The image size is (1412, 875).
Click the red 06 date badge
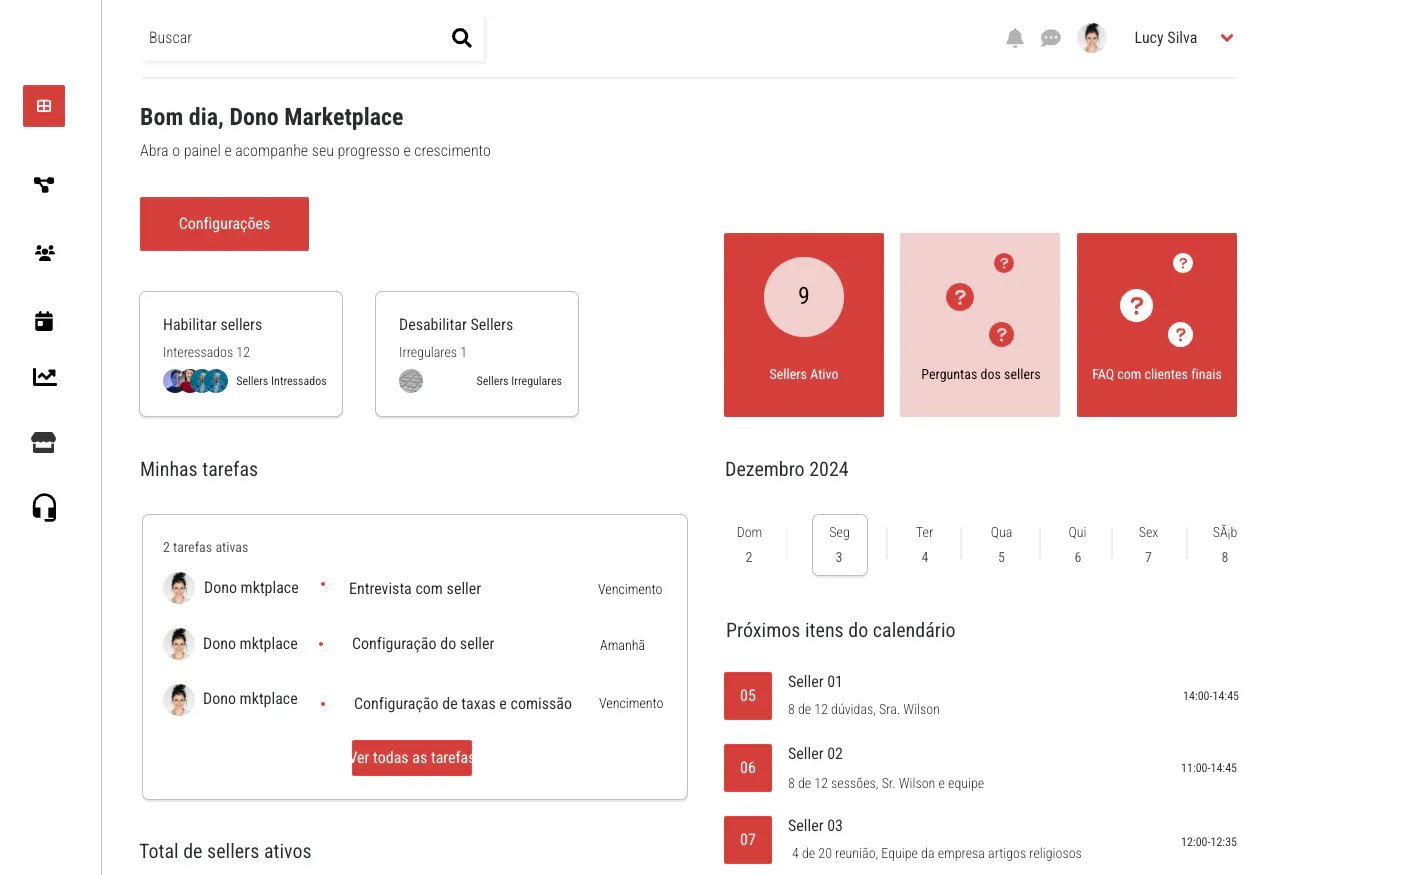click(748, 768)
